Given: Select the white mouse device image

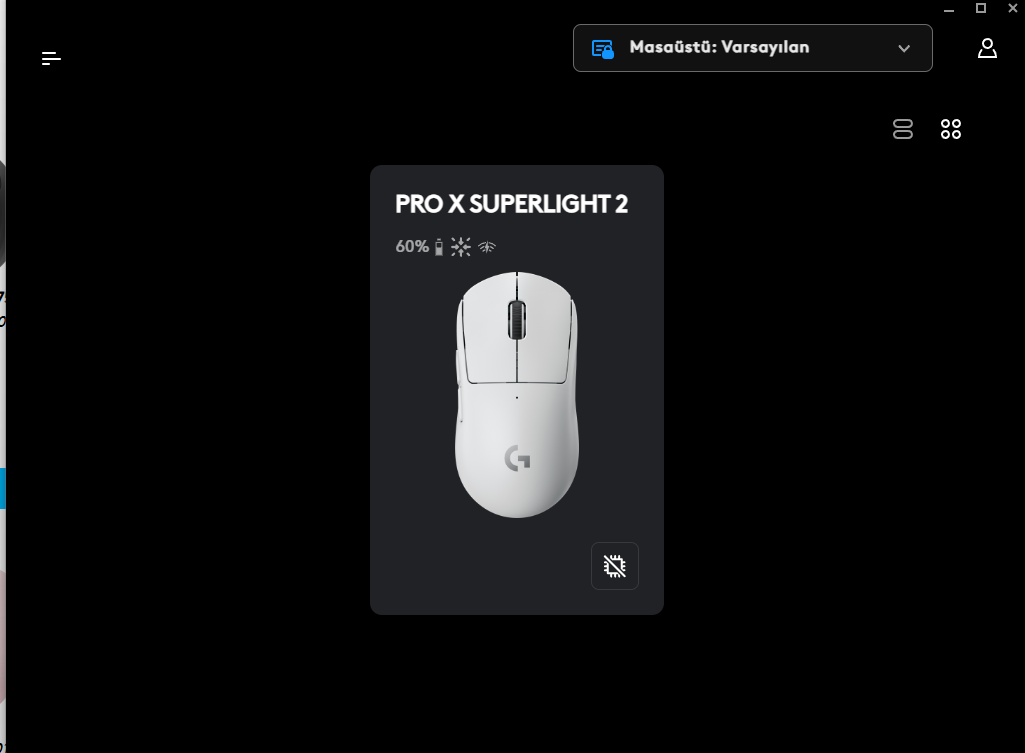Looking at the screenshot, I should tap(516, 395).
